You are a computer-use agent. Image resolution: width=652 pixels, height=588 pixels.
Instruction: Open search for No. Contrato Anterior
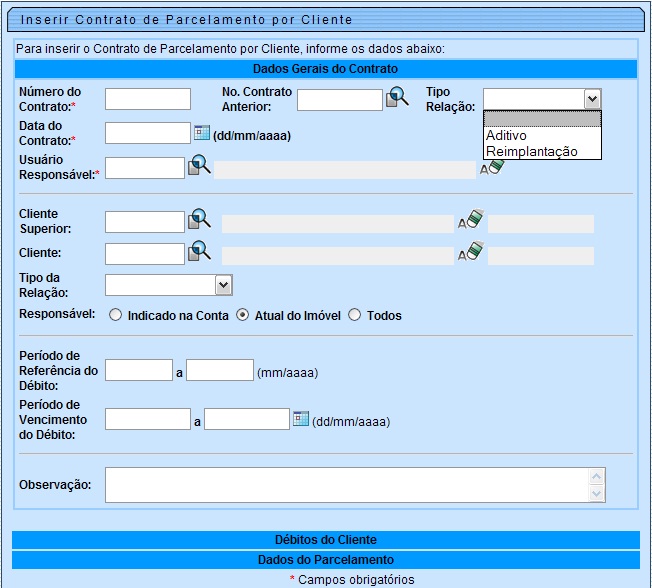pyautogui.click(x=398, y=98)
